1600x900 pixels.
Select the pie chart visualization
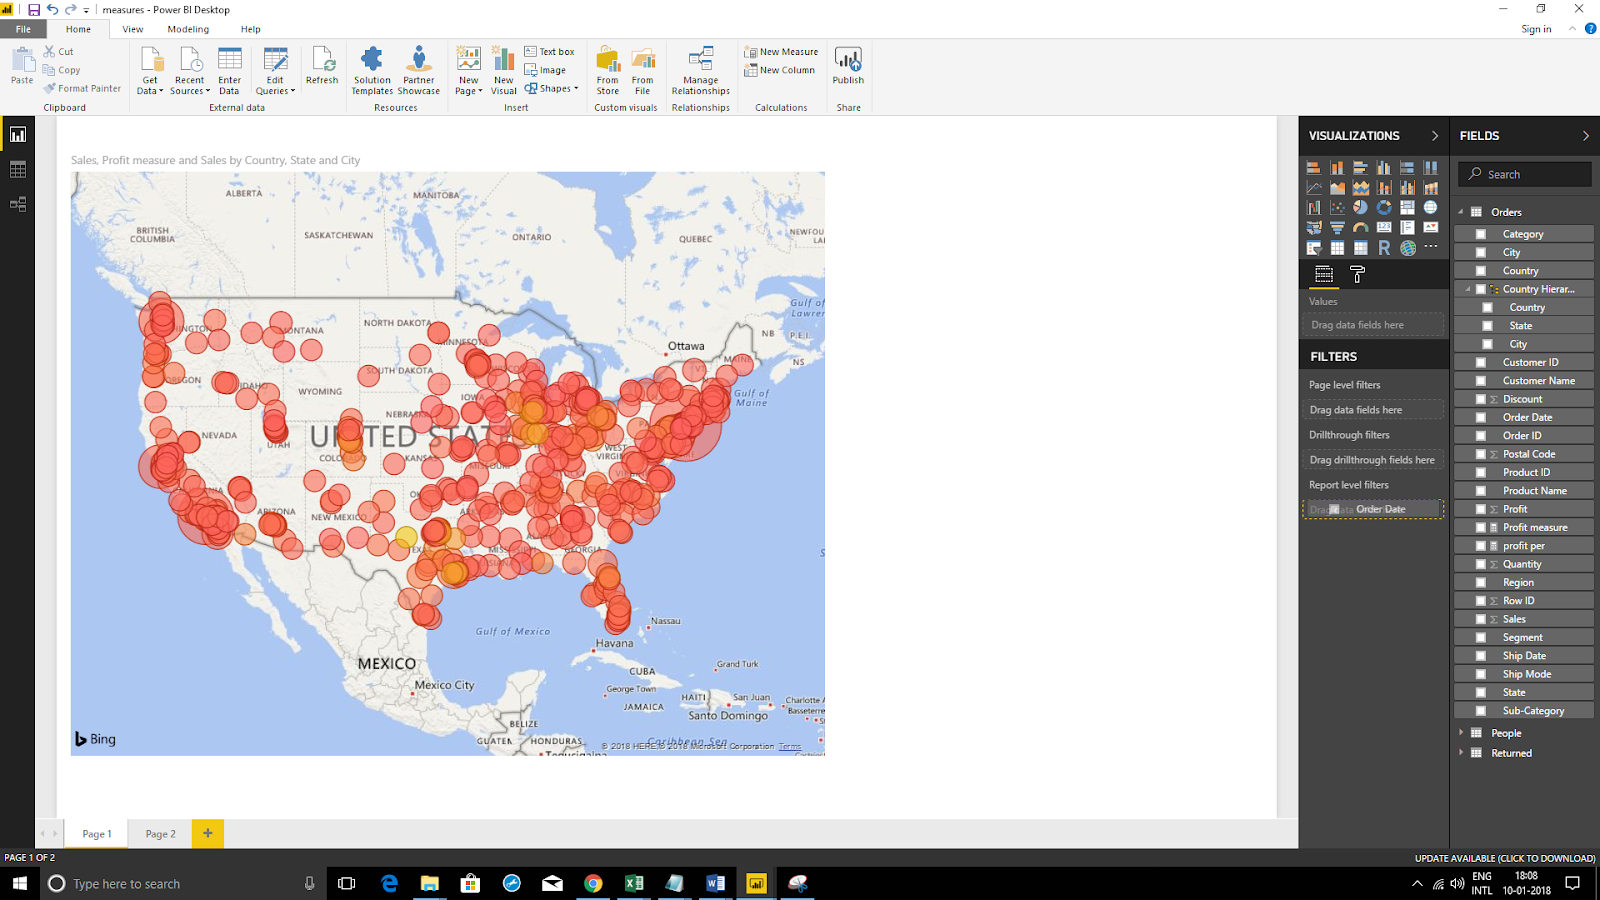1360,208
